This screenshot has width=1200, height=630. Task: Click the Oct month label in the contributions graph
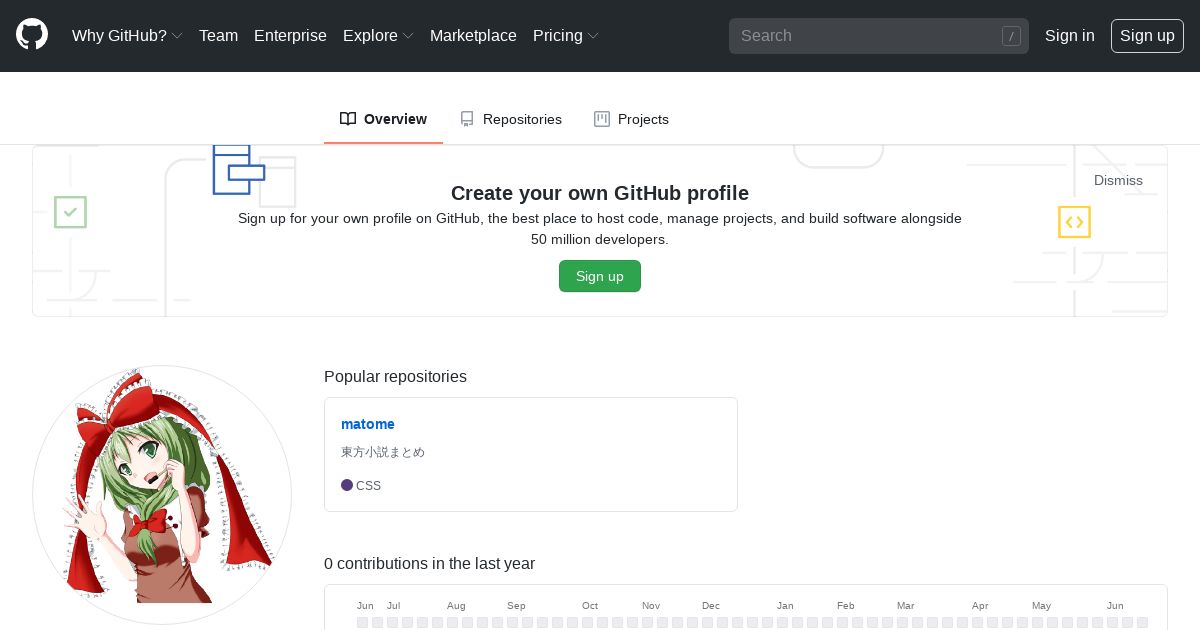590,606
